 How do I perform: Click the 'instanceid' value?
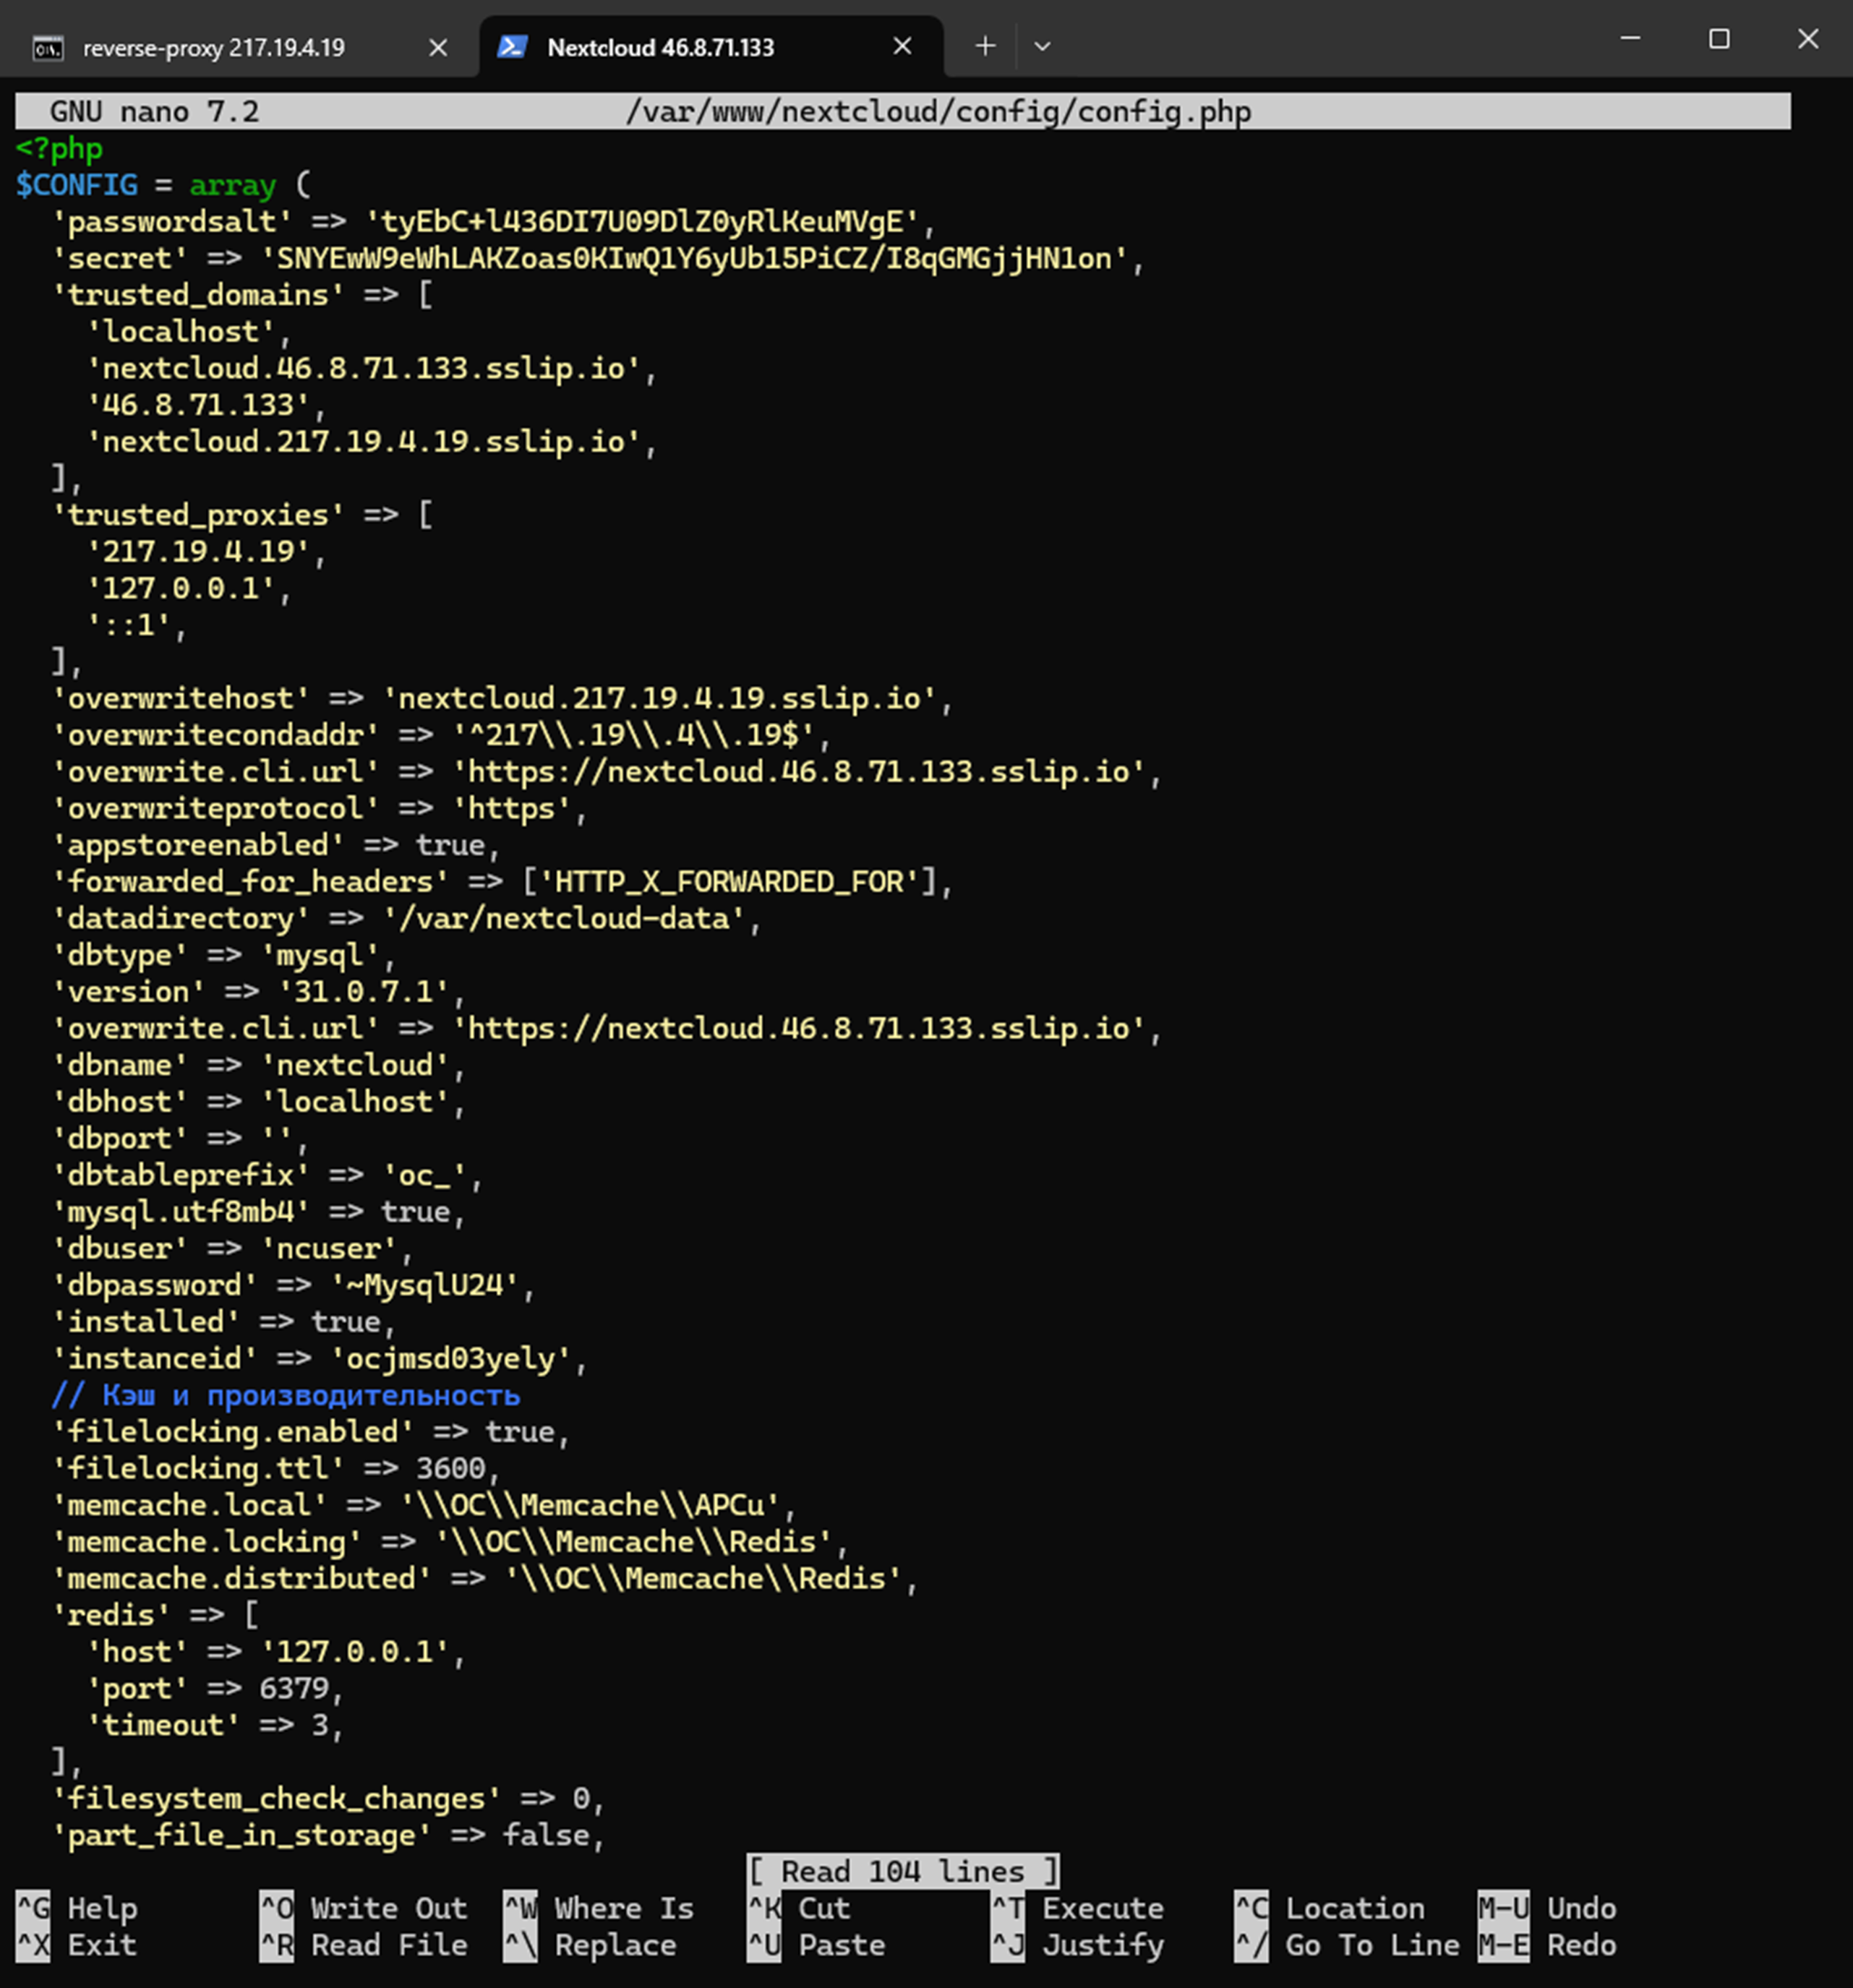(451, 1358)
